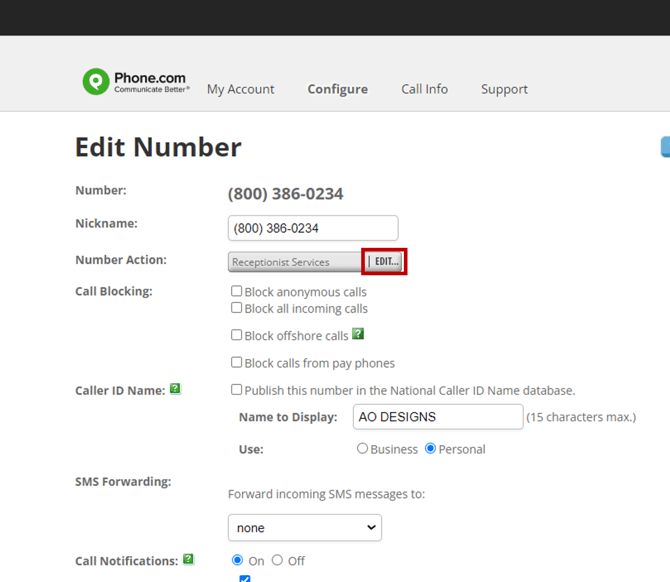Screen dimensions: 670x582
Task: Select the Business use radio button
Action: click(362, 448)
